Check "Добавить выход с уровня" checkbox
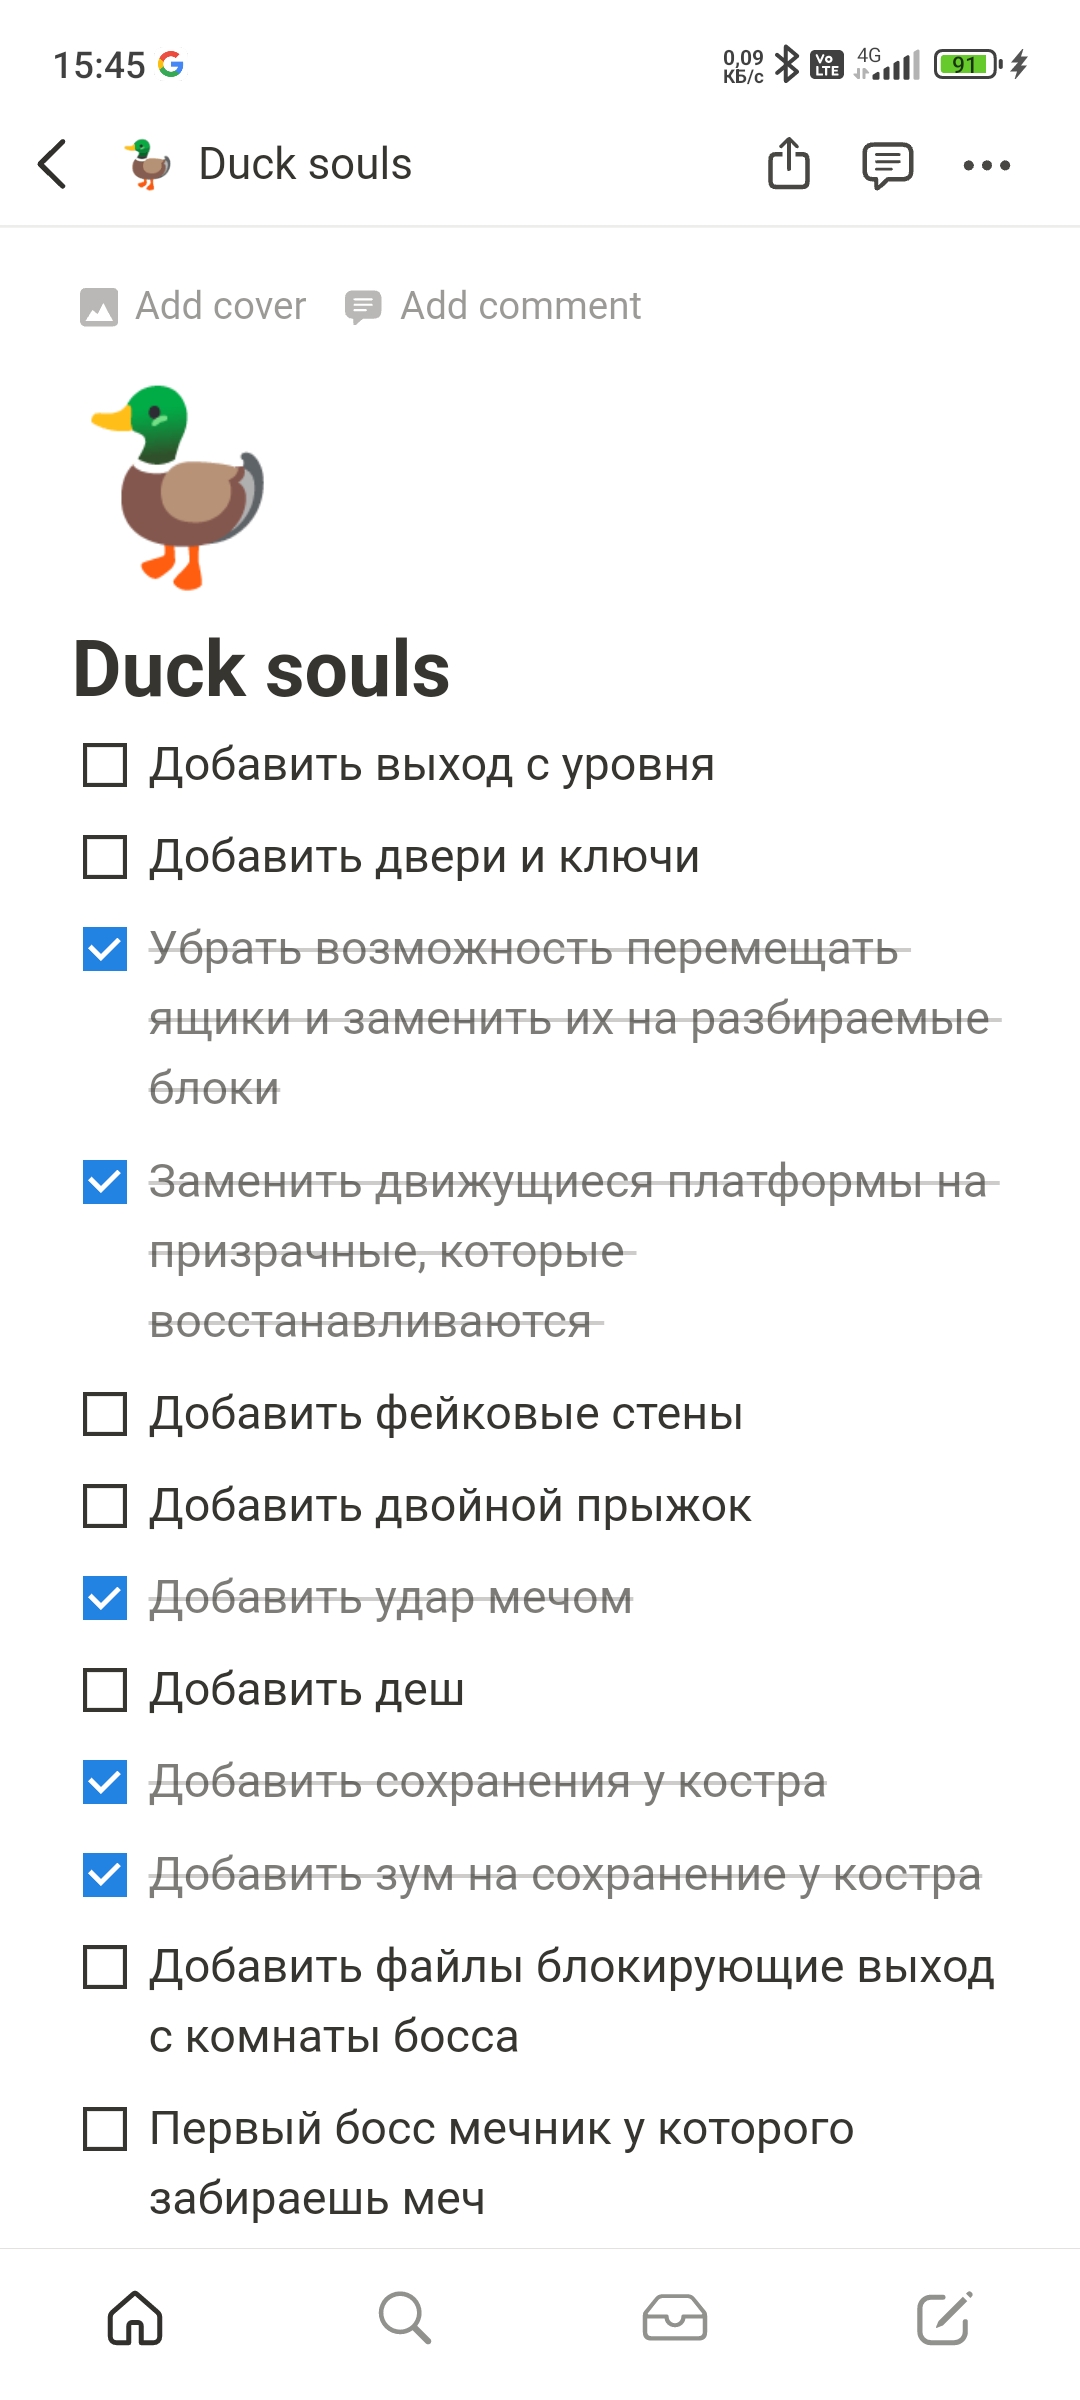The height and width of the screenshot is (2400, 1080). point(105,765)
